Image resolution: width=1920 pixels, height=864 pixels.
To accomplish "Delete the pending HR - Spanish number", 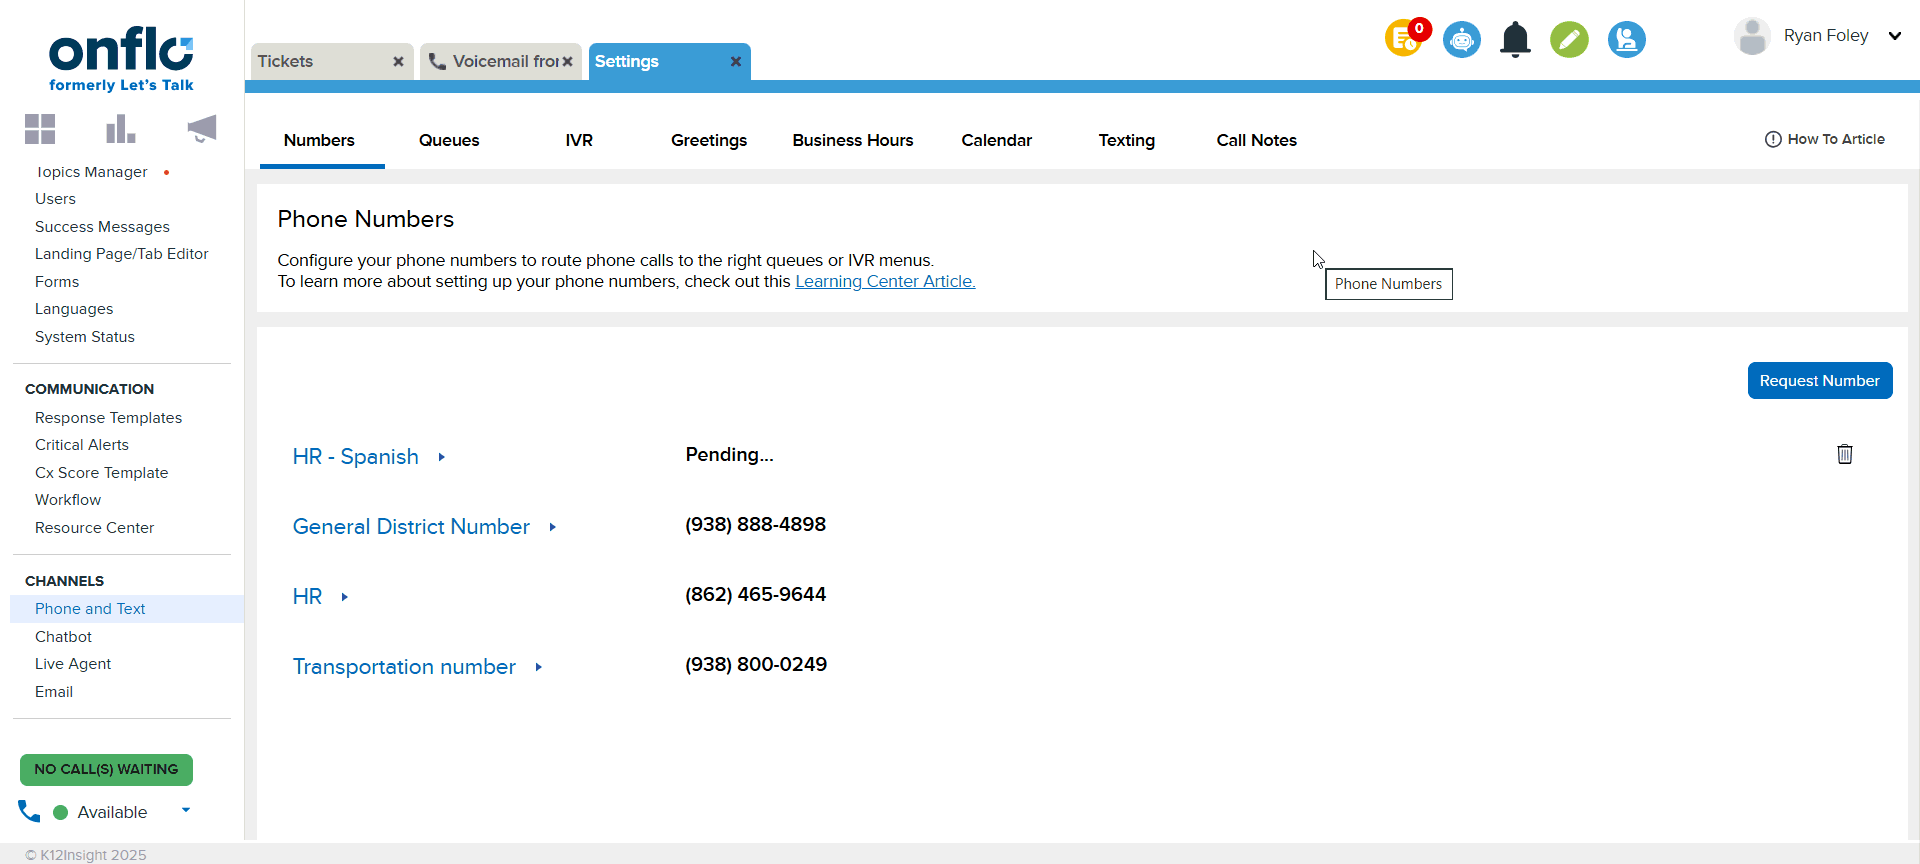I will tap(1844, 455).
